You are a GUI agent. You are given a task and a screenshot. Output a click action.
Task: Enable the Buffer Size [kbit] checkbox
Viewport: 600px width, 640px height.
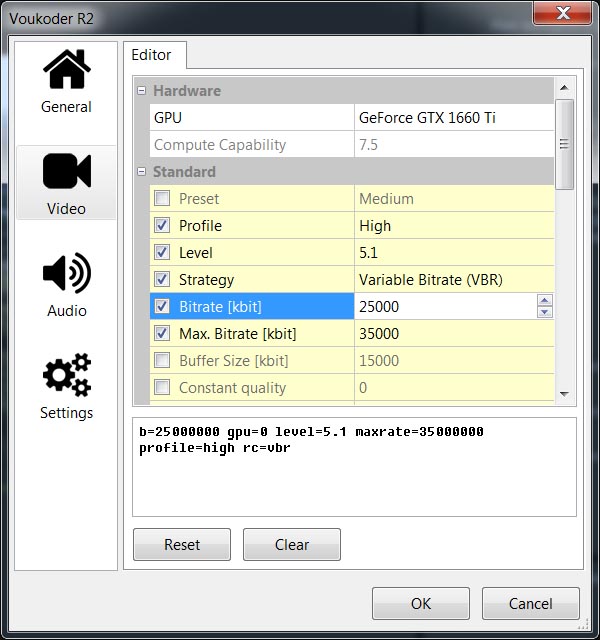point(162,360)
